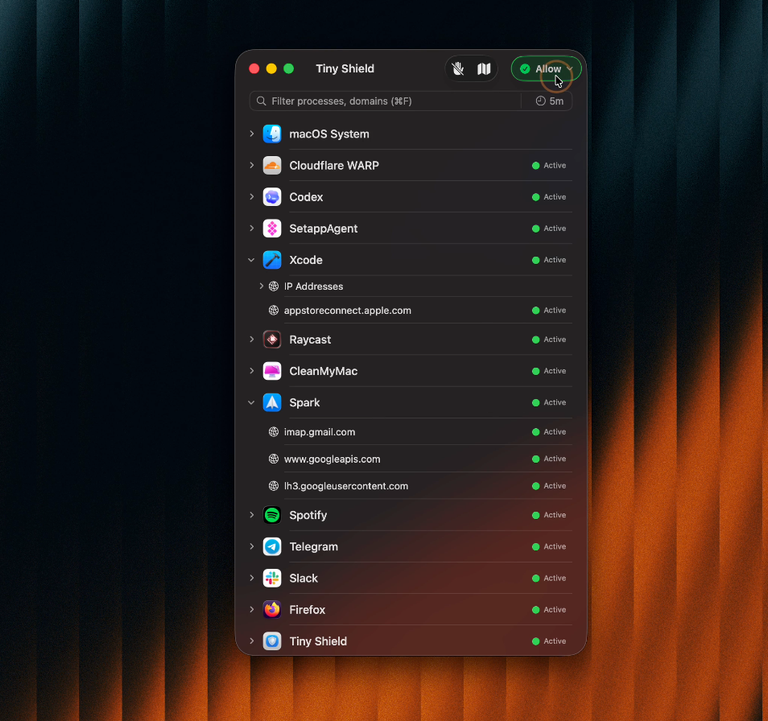This screenshot has width=768, height=721.
Task: Toggle Active status for Xcode
Action: coord(549,260)
